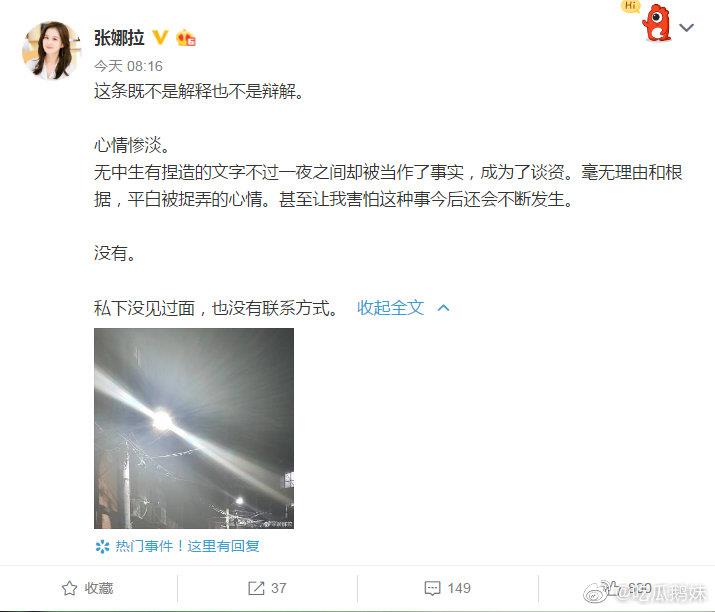Open the 149 comments tab
Viewport: 715px width, 612px height.
pyautogui.click(x=447, y=588)
